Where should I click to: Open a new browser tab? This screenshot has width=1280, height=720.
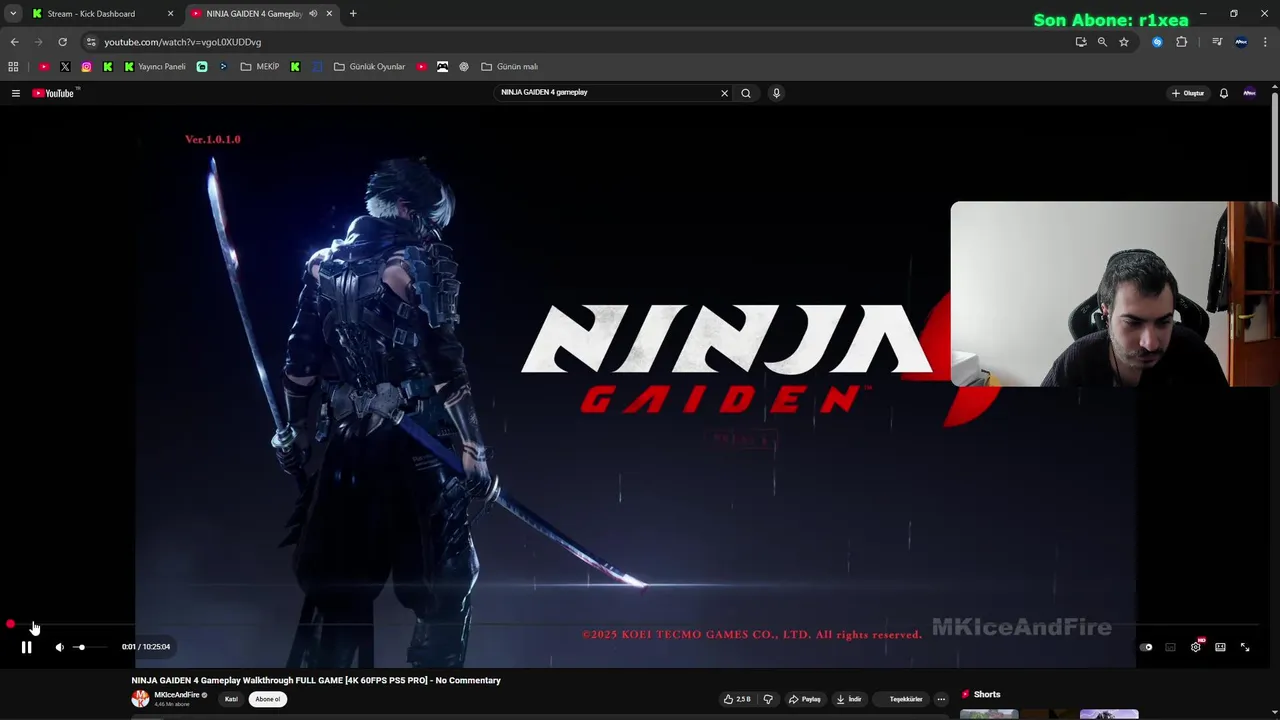point(353,14)
